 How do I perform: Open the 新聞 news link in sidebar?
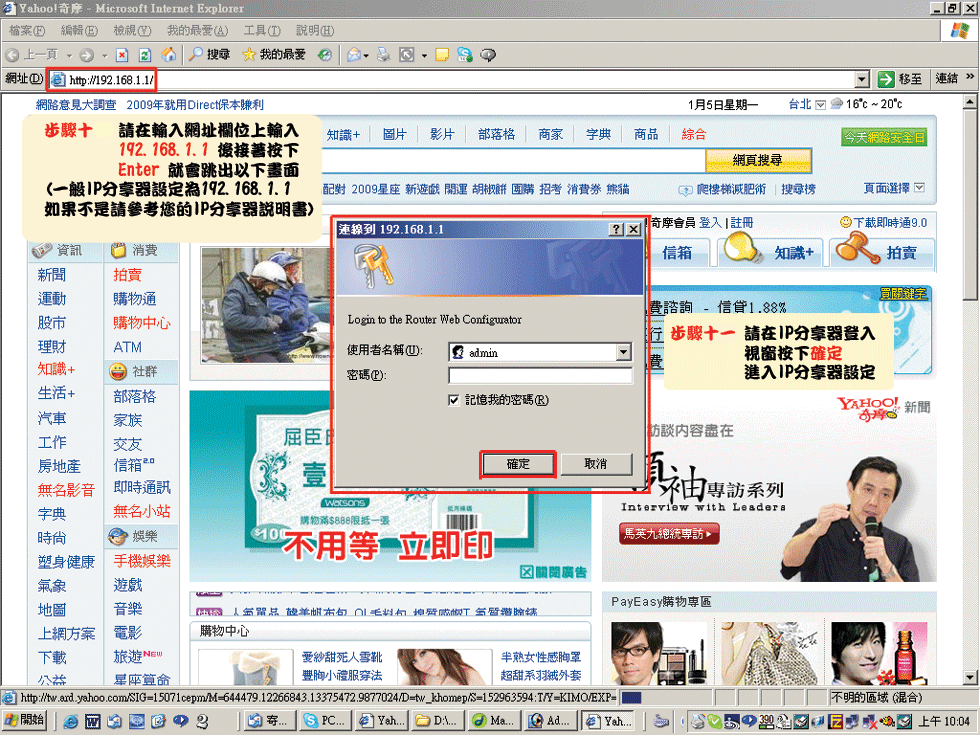[x=52, y=275]
